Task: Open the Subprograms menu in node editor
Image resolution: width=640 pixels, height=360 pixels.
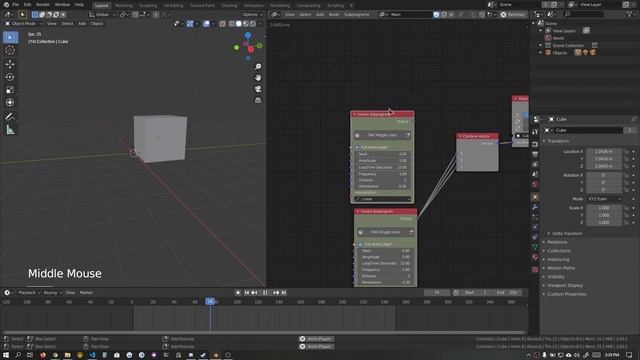Action: 357,14
